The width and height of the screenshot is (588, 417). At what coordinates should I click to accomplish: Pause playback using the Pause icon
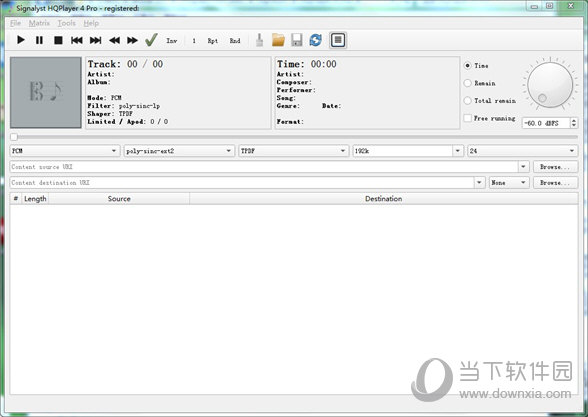coord(39,40)
